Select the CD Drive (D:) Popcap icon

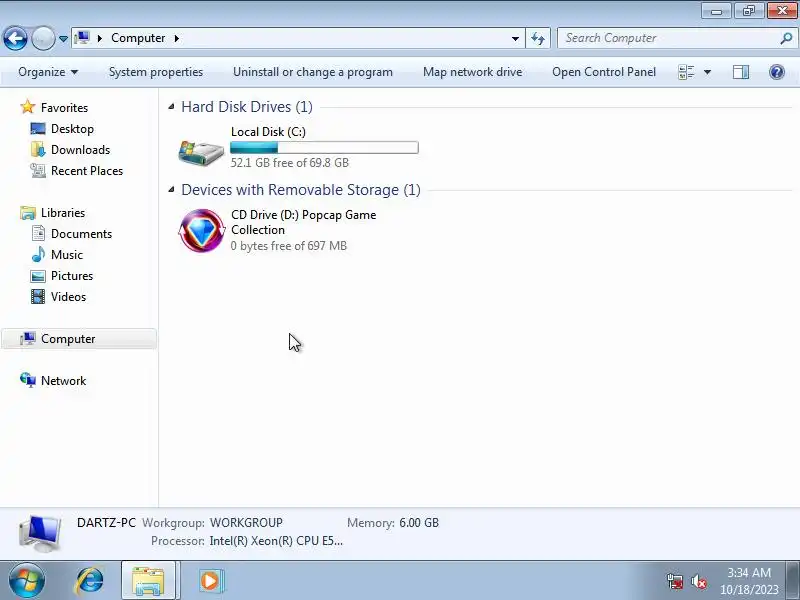coord(202,231)
